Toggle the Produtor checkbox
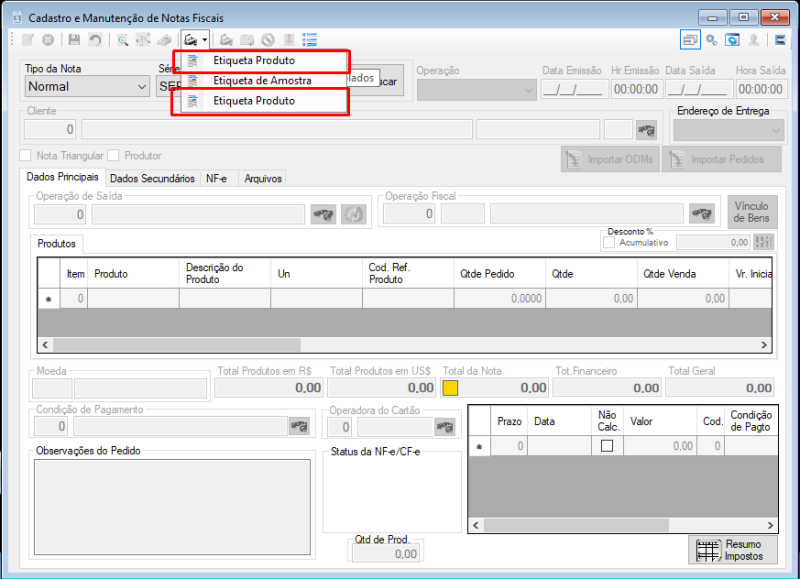The image size is (800, 579). pos(113,155)
